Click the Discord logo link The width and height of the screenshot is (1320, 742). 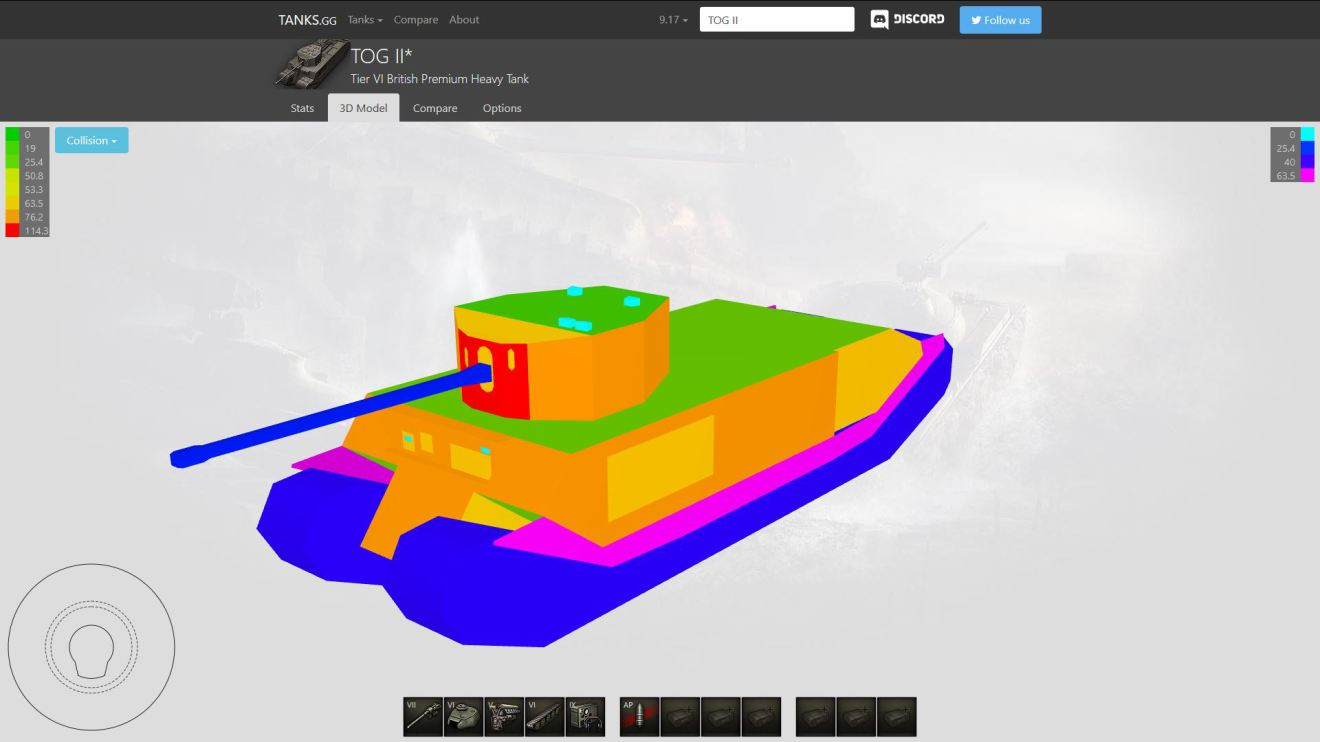907,20
